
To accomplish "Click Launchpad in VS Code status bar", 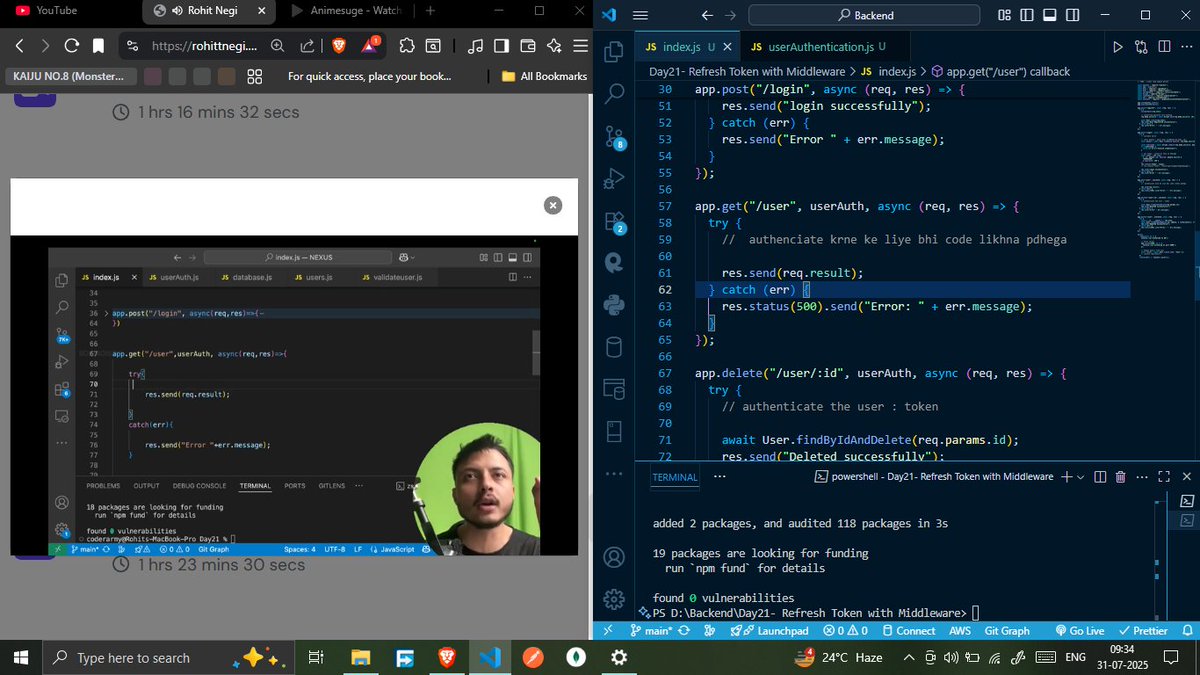I will click(769, 631).
